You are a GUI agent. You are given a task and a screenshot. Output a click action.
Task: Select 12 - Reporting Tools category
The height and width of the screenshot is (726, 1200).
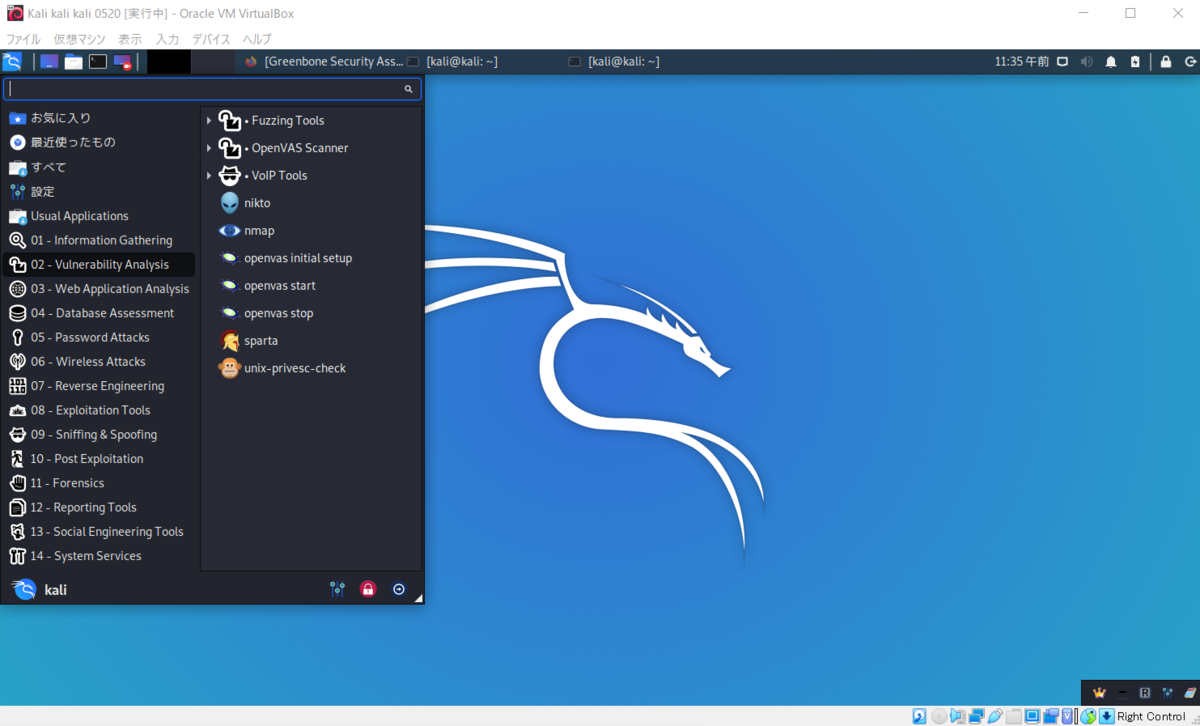[100, 507]
